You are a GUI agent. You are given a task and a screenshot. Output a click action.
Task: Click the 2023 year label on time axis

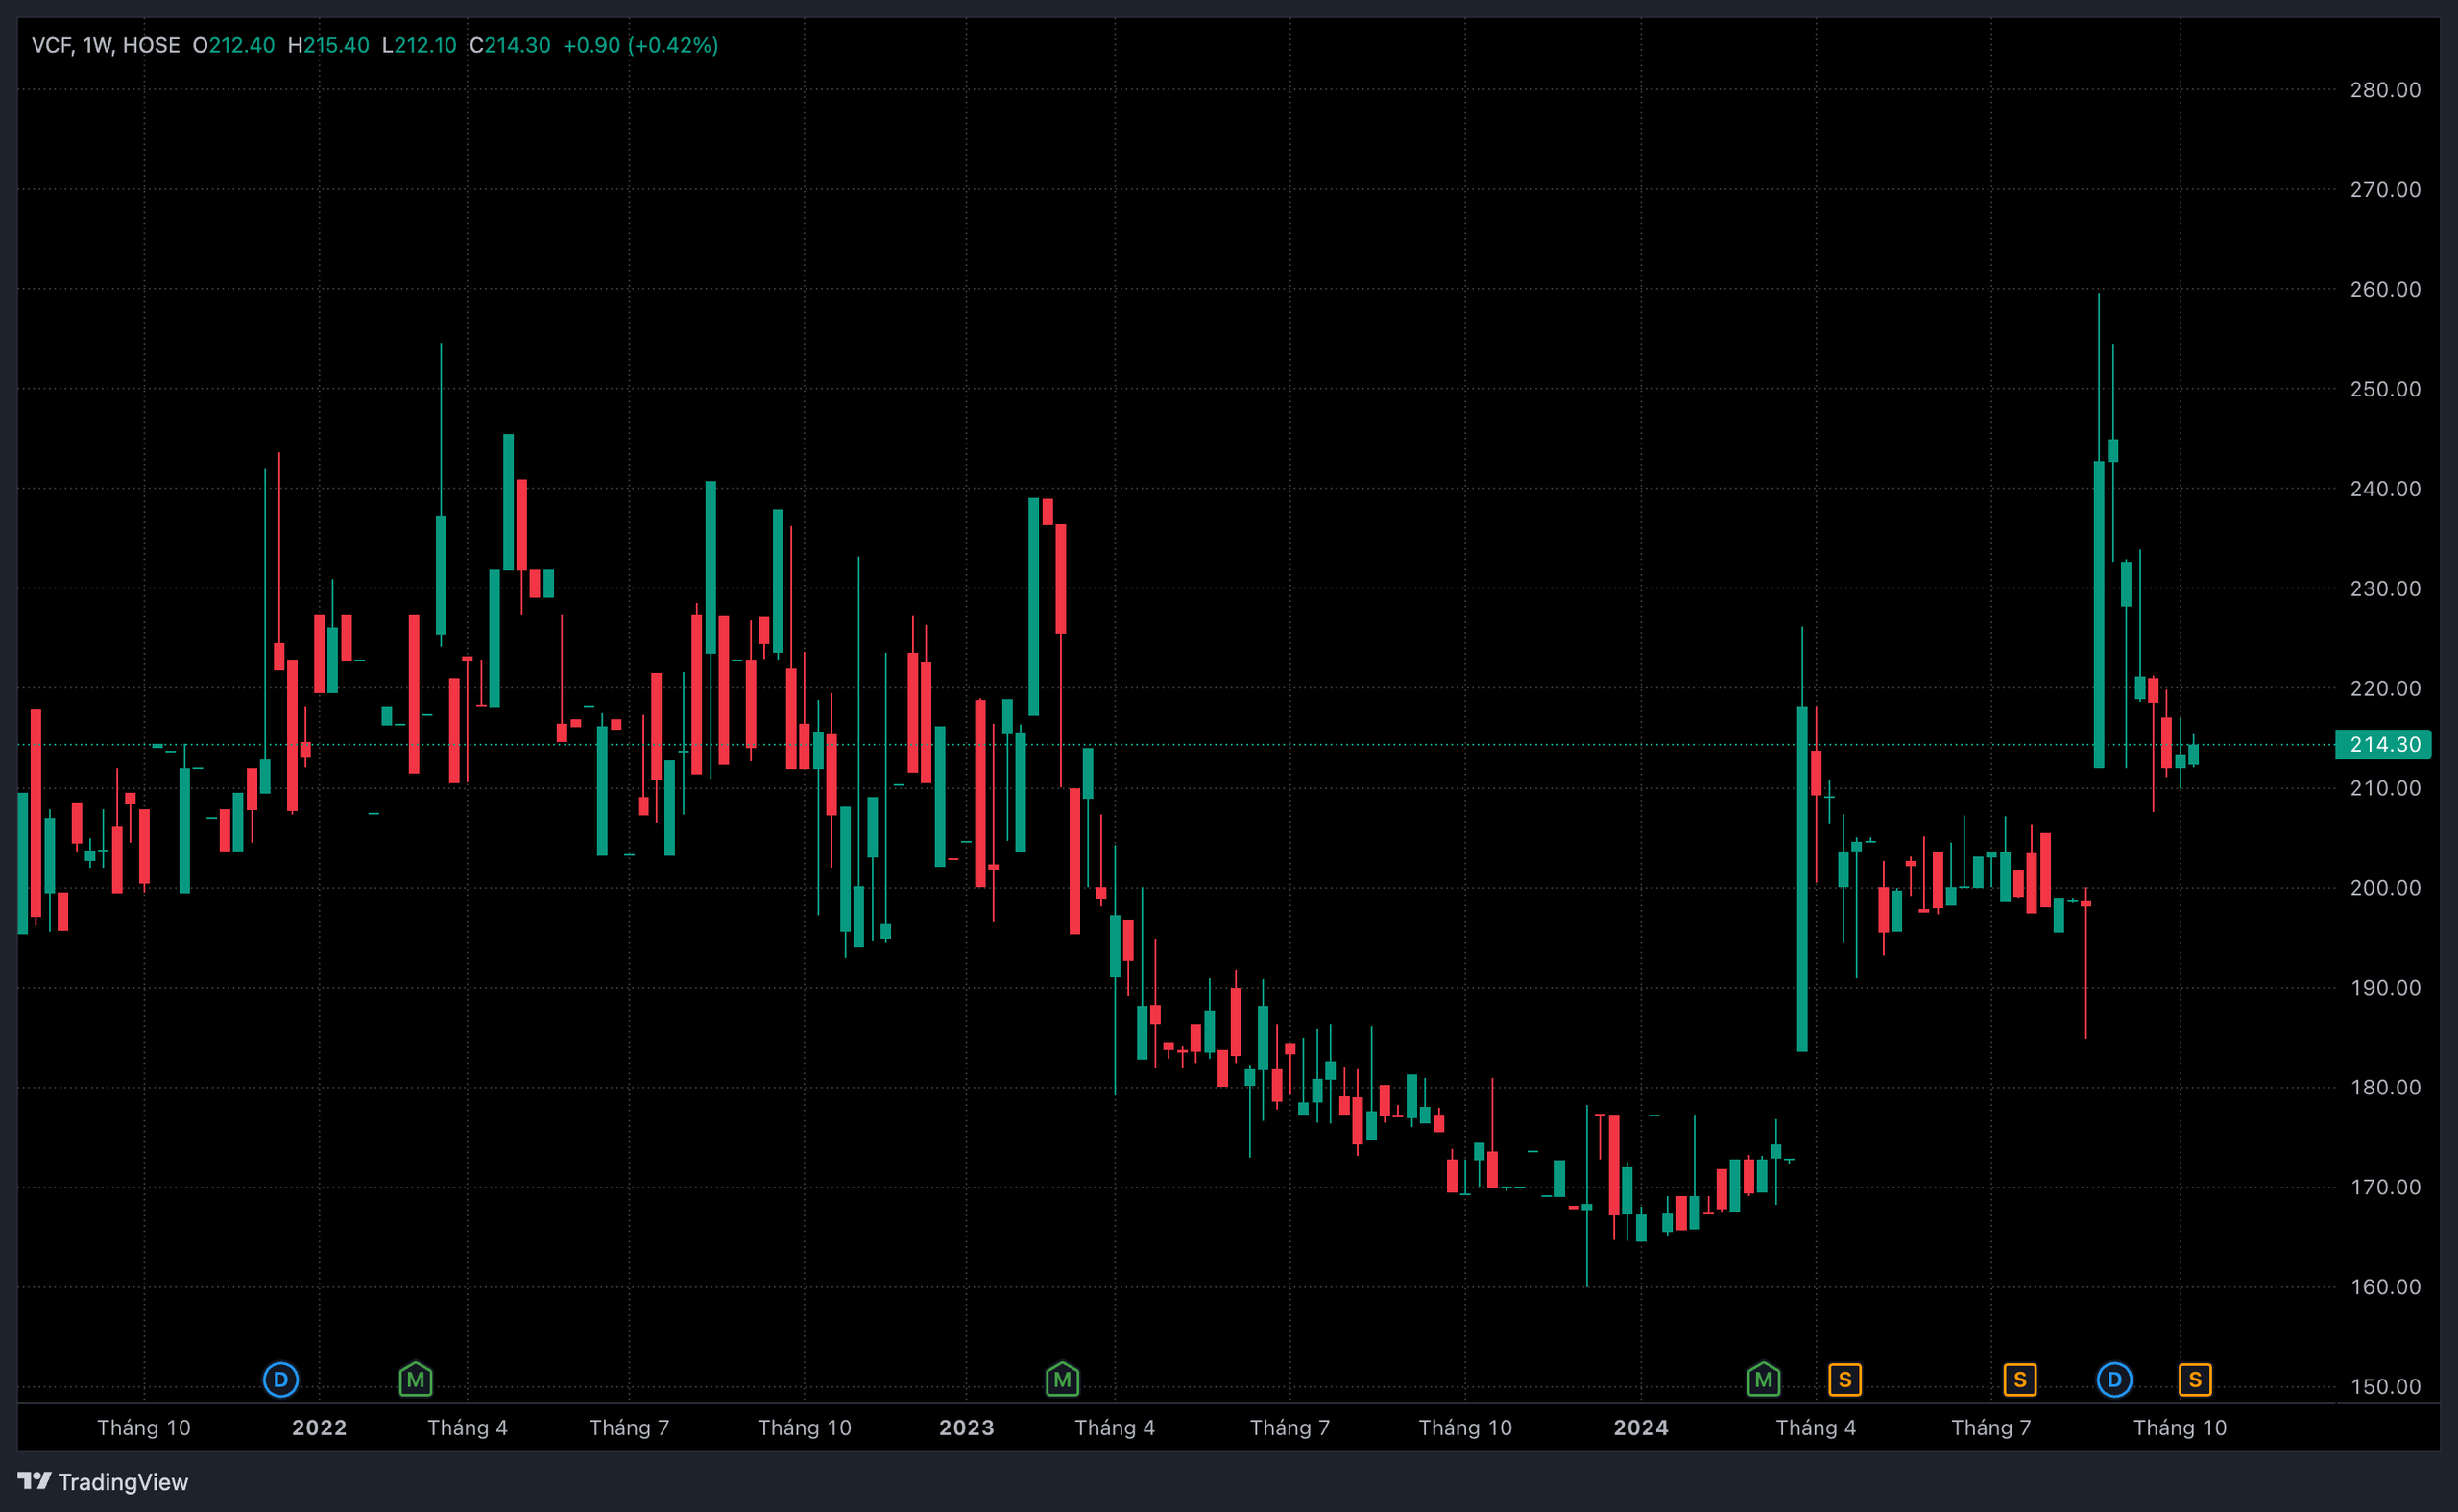tap(966, 1428)
